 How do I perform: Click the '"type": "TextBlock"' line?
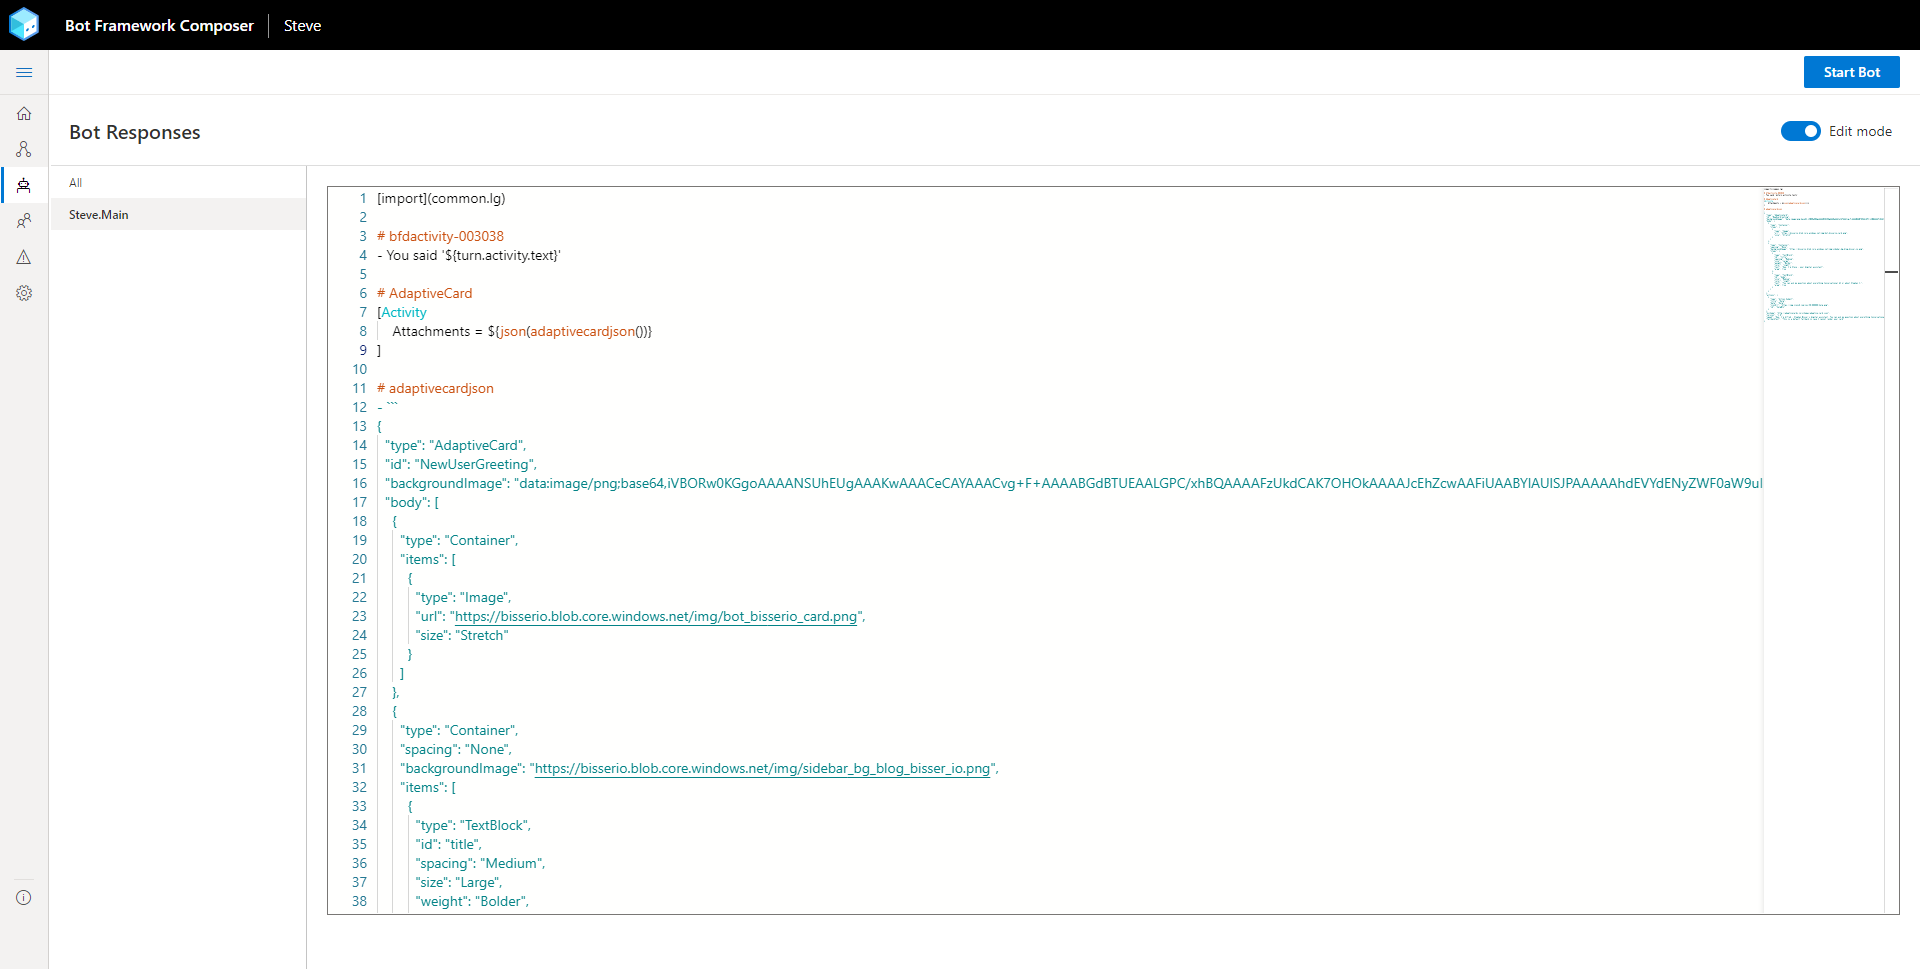tap(473, 825)
